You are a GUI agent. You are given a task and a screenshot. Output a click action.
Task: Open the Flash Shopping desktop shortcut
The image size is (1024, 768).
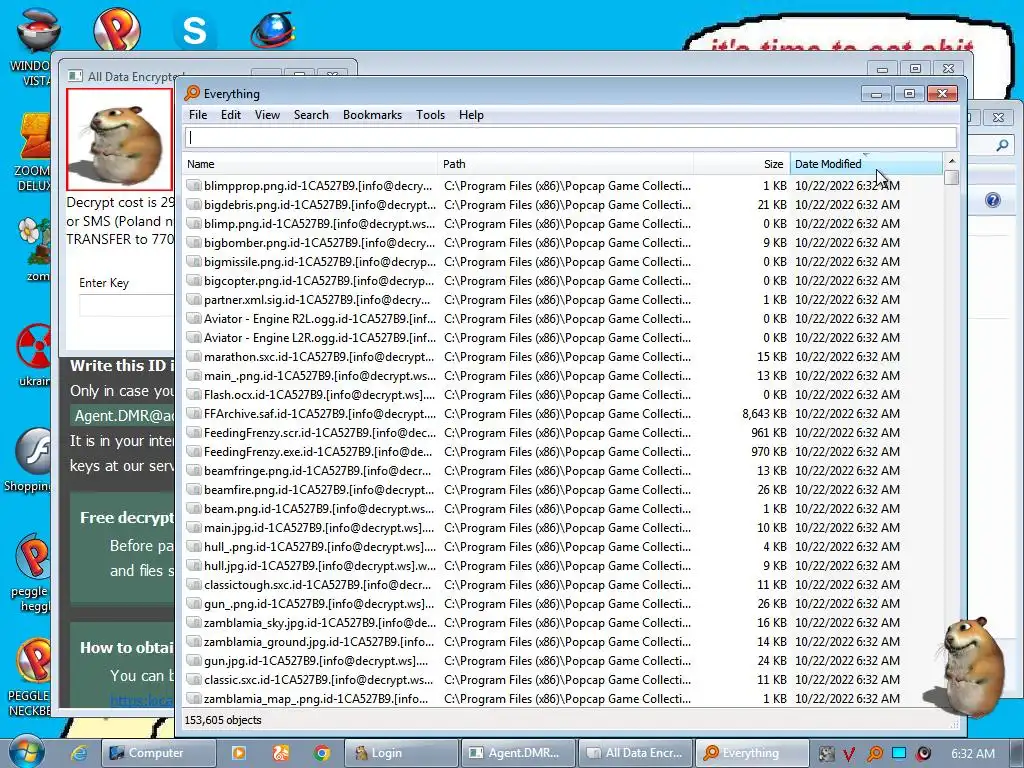coord(30,460)
